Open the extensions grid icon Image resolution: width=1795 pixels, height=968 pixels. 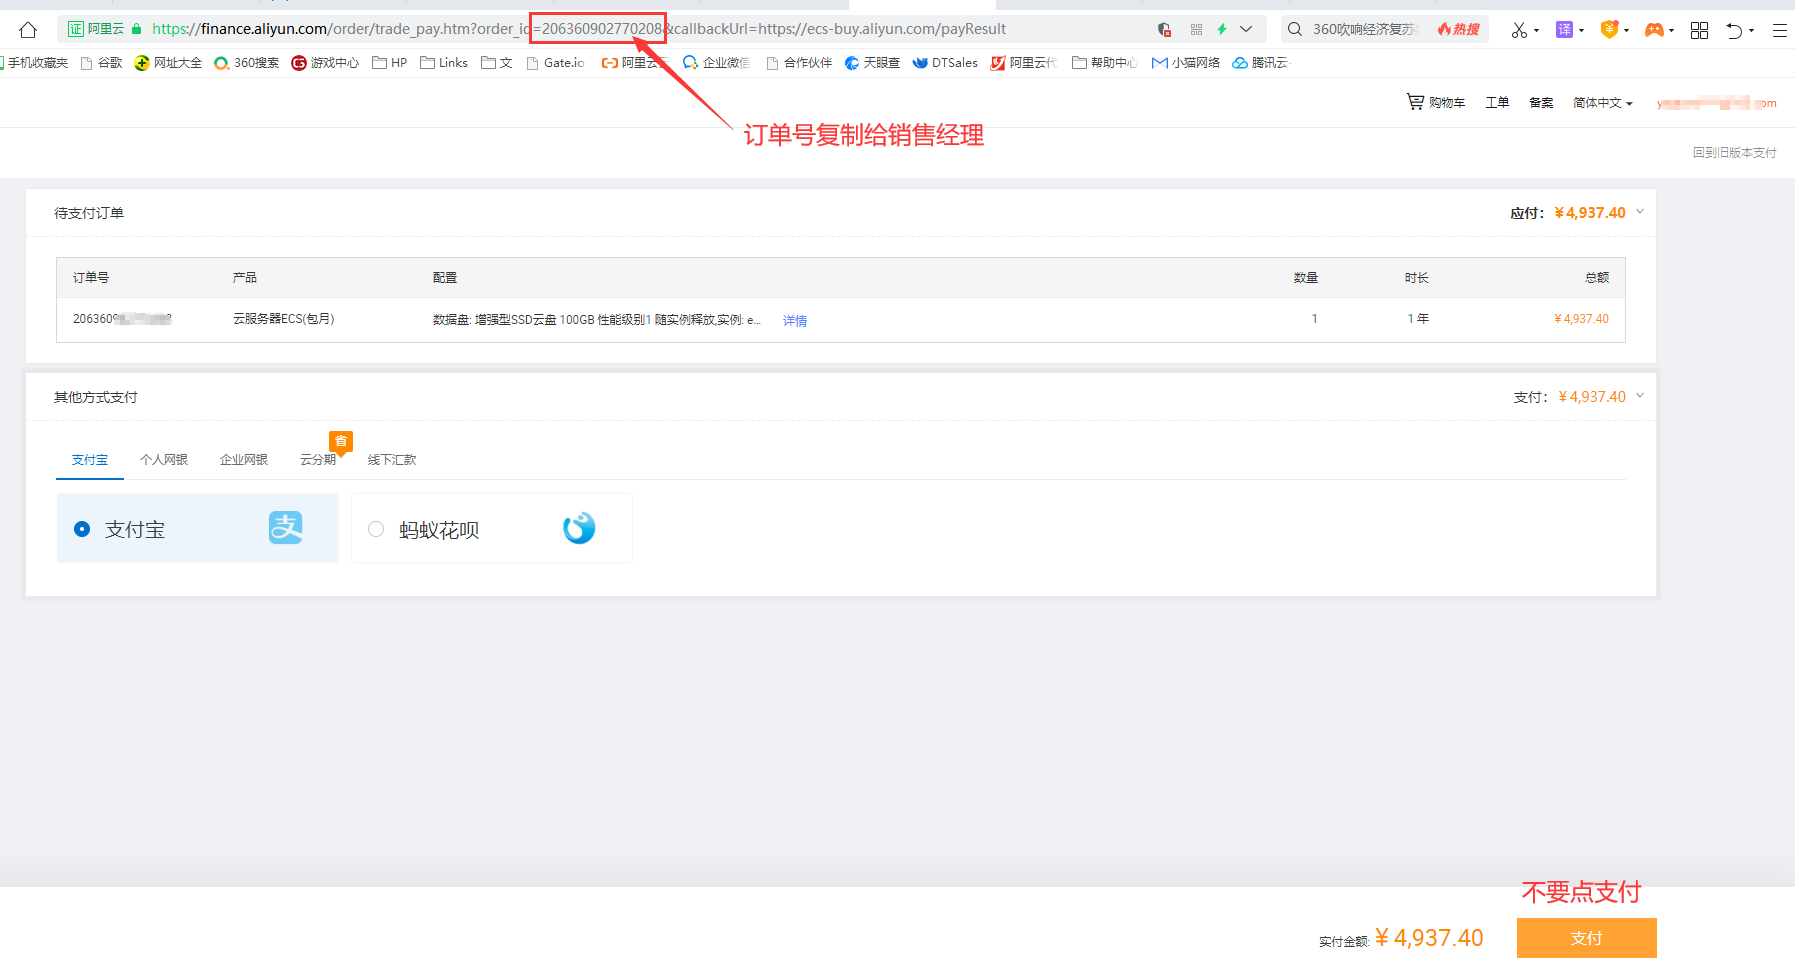[1699, 30]
